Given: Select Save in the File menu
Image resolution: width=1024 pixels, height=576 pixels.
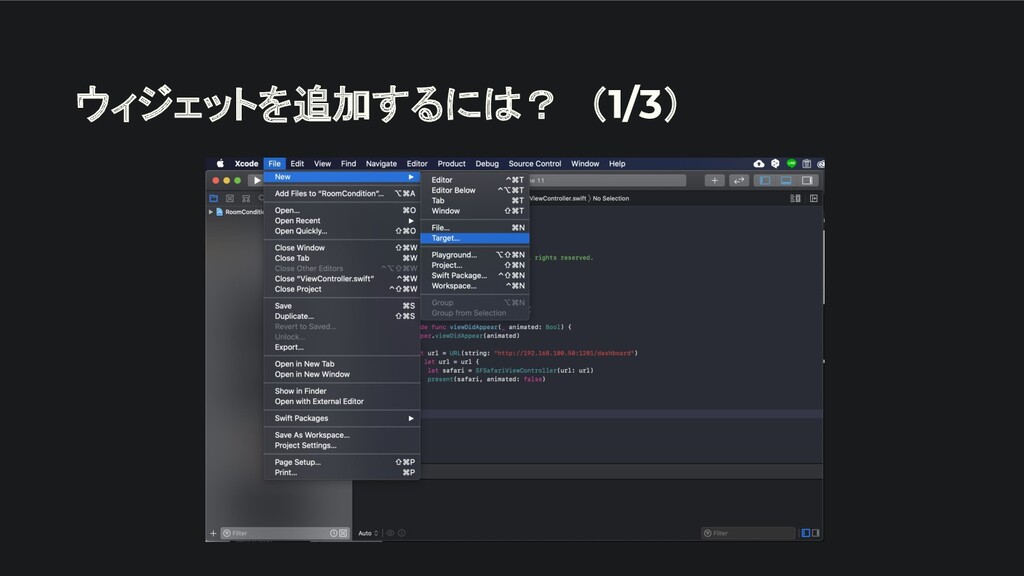Looking at the screenshot, I should 342,306.
